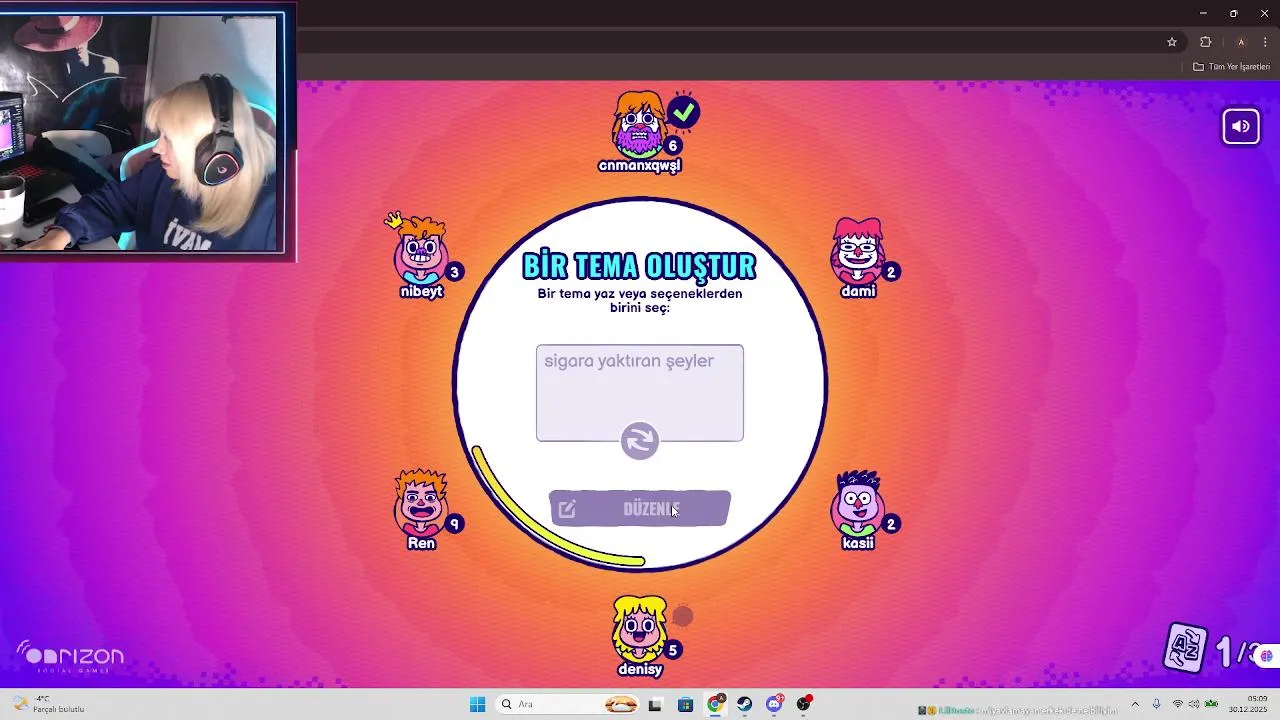The width and height of the screenshot is (1280, 720).
Task: Click the microphone icon in the system tray
Action: tap(1157, 704)
